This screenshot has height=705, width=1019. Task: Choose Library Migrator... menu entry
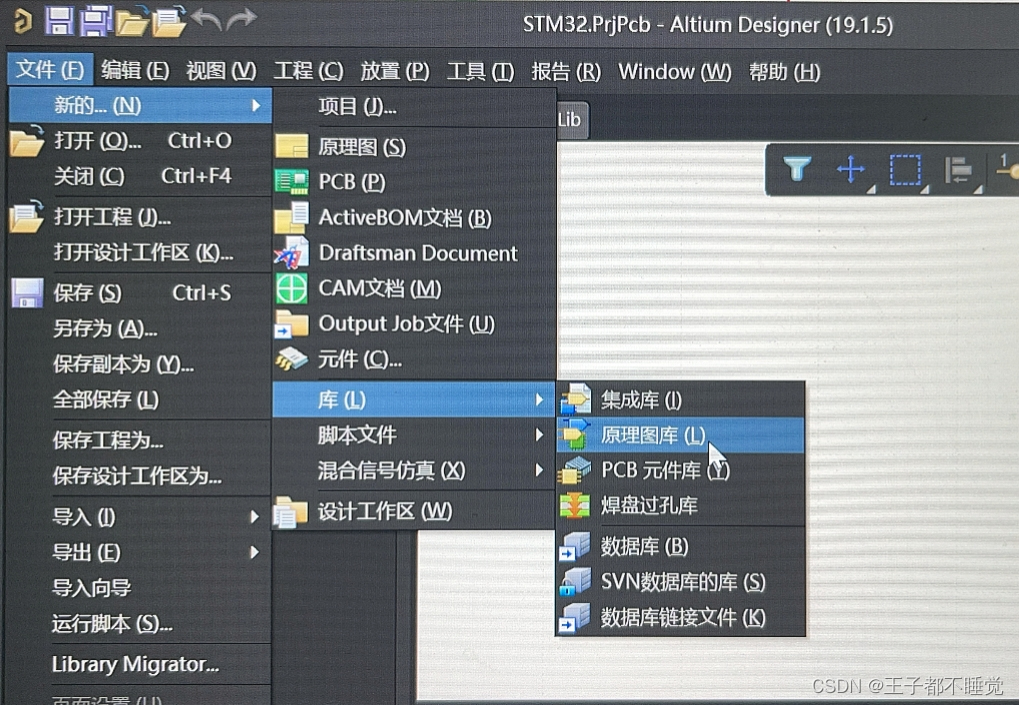[x=139, y=664]
